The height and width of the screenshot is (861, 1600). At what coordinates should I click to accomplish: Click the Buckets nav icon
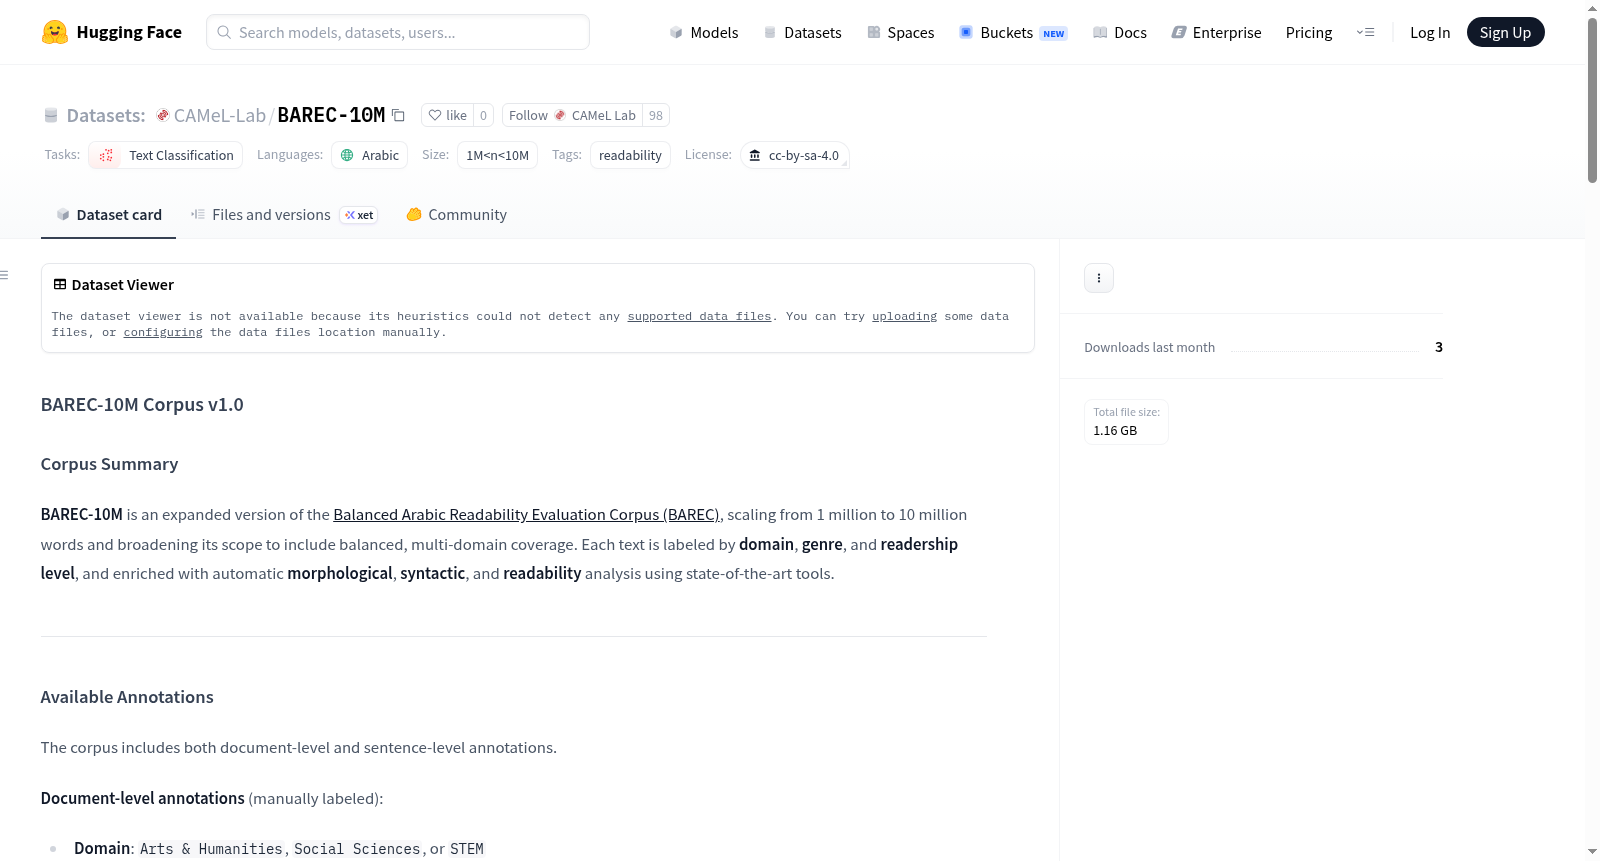pos(966,32)
